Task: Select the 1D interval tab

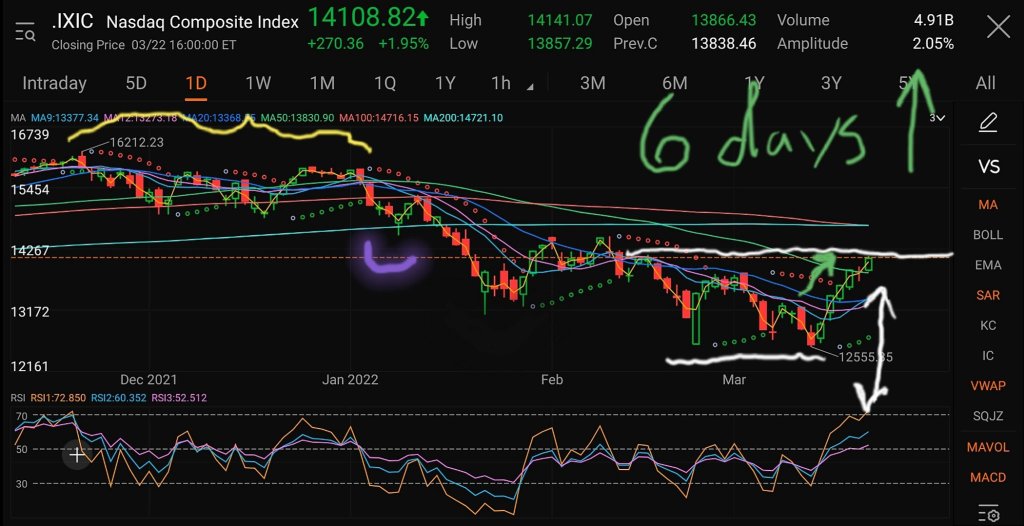Action: point(196,83)
